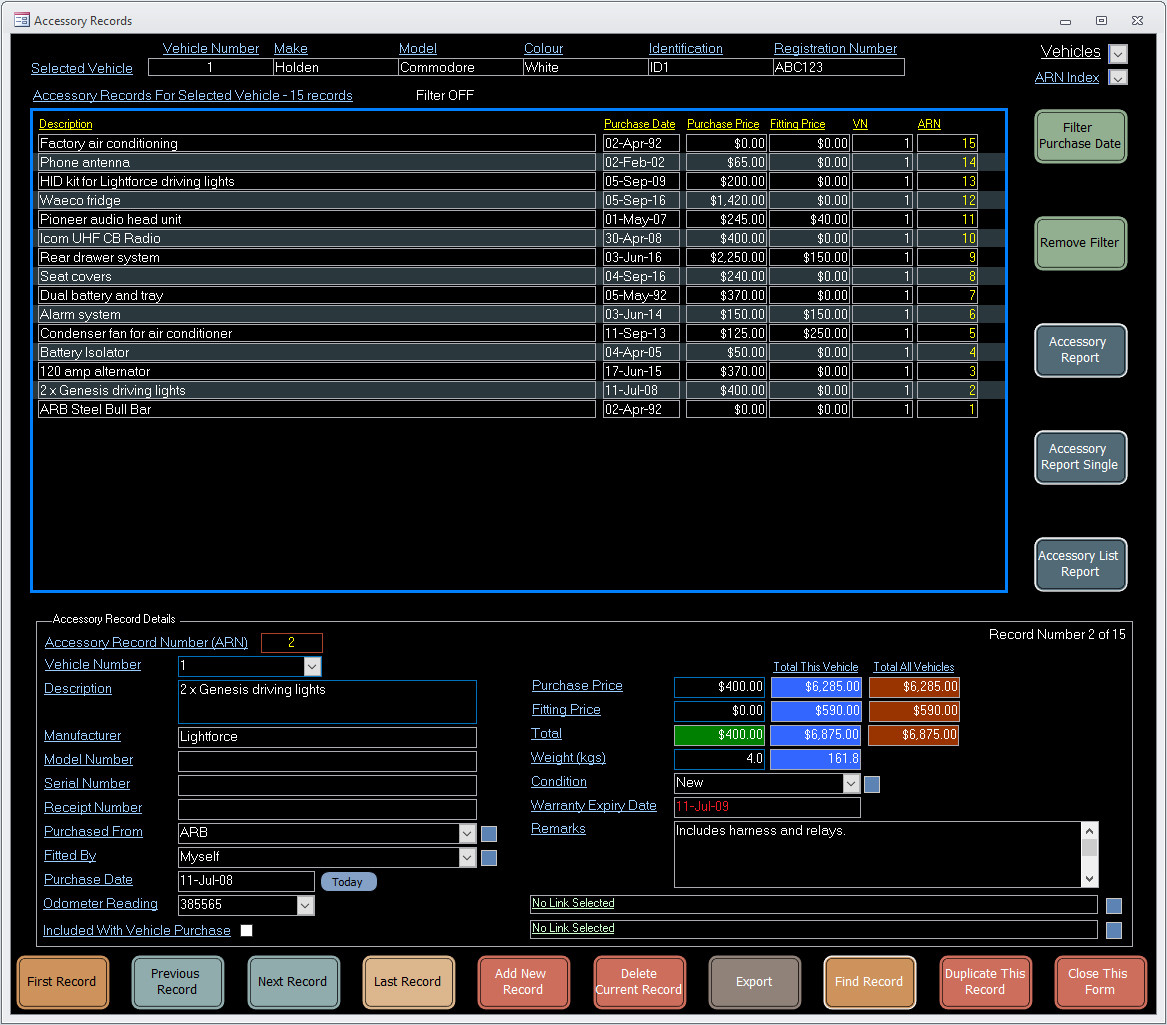The image size is (1167, 1025).
Task: Click the first No Link Selected link
Action: (572, 903)
